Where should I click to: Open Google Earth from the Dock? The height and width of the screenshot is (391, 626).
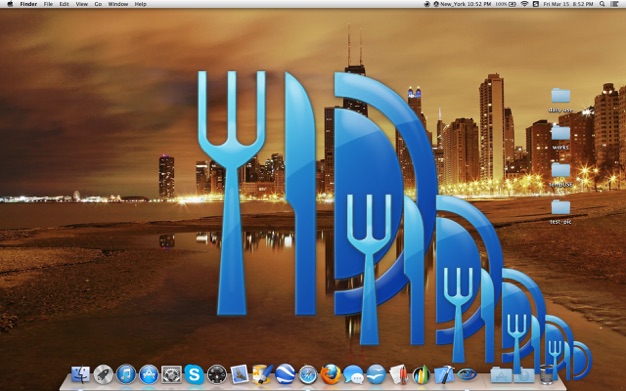285,375
